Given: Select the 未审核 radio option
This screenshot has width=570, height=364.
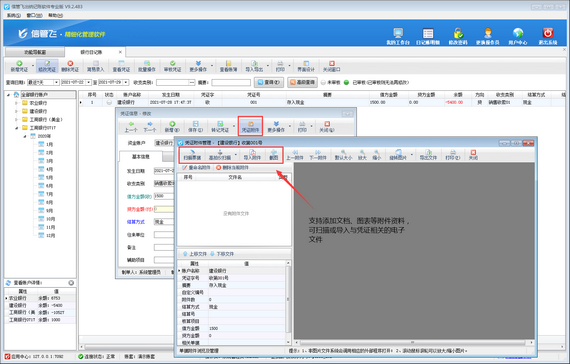Looking at the screenshot, I should click(323, 83).
